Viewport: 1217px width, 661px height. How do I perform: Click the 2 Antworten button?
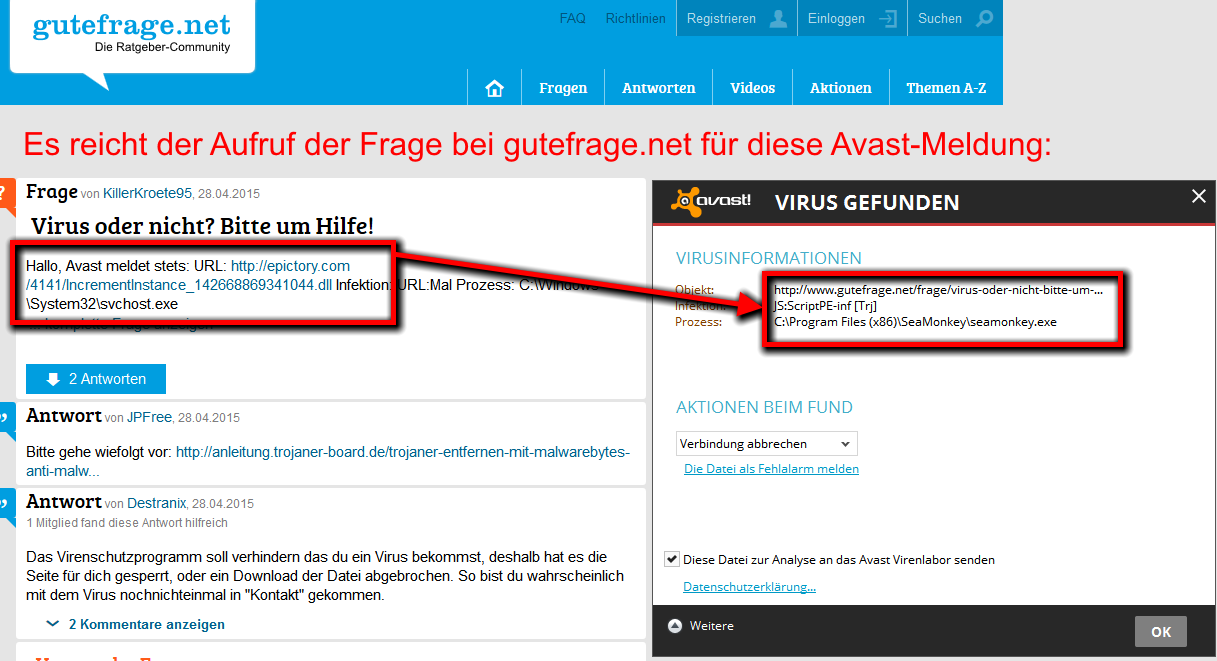(96, 379)
